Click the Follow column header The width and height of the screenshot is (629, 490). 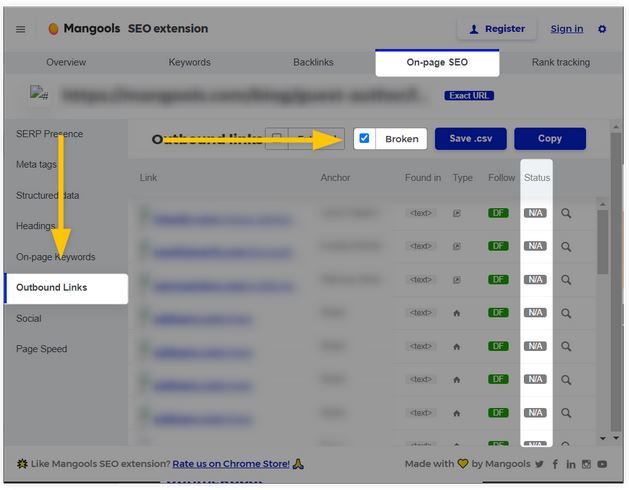pos(501,177)
